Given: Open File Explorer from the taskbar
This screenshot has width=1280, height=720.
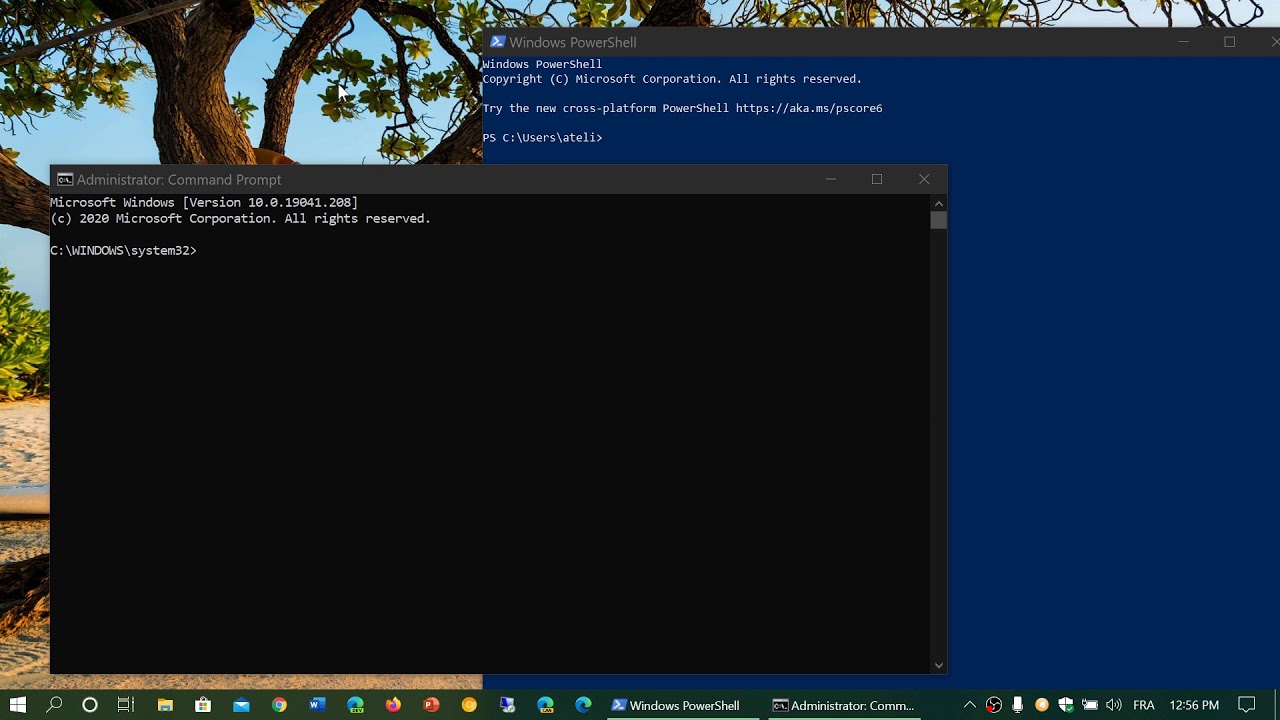Looking at the screenshot, I should pyautogui.click(x=165, y=705).
